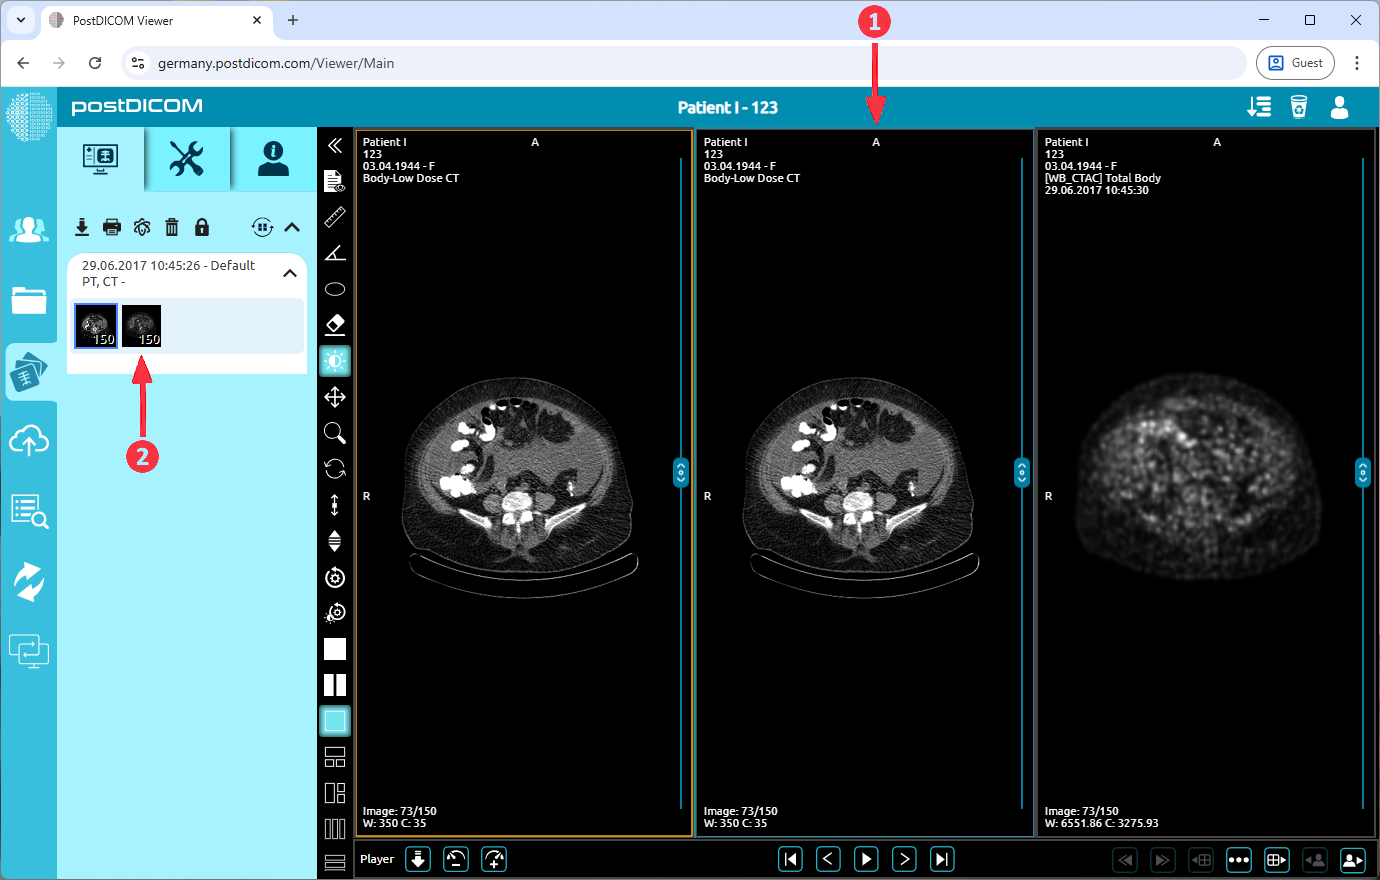Switch on the two-pane split layout
Viewport: 1380px width, 880px height.
coord(335,685)
